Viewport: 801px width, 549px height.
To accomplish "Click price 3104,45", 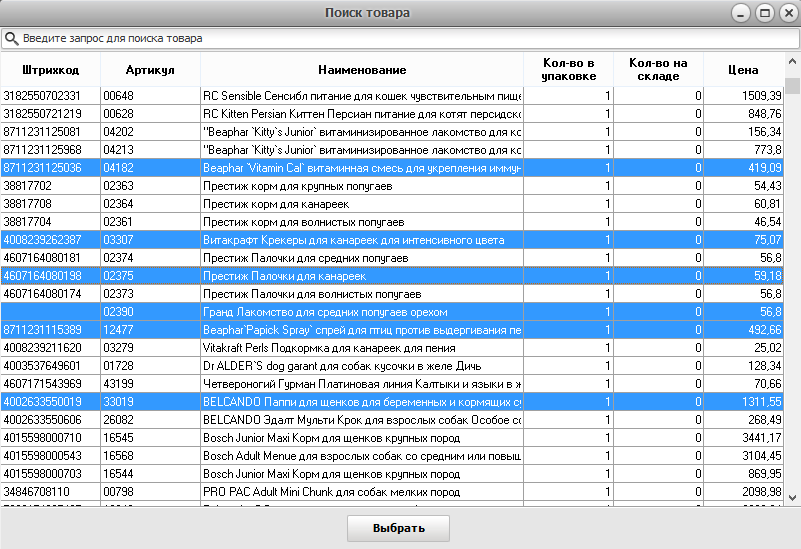I will 762,456.
